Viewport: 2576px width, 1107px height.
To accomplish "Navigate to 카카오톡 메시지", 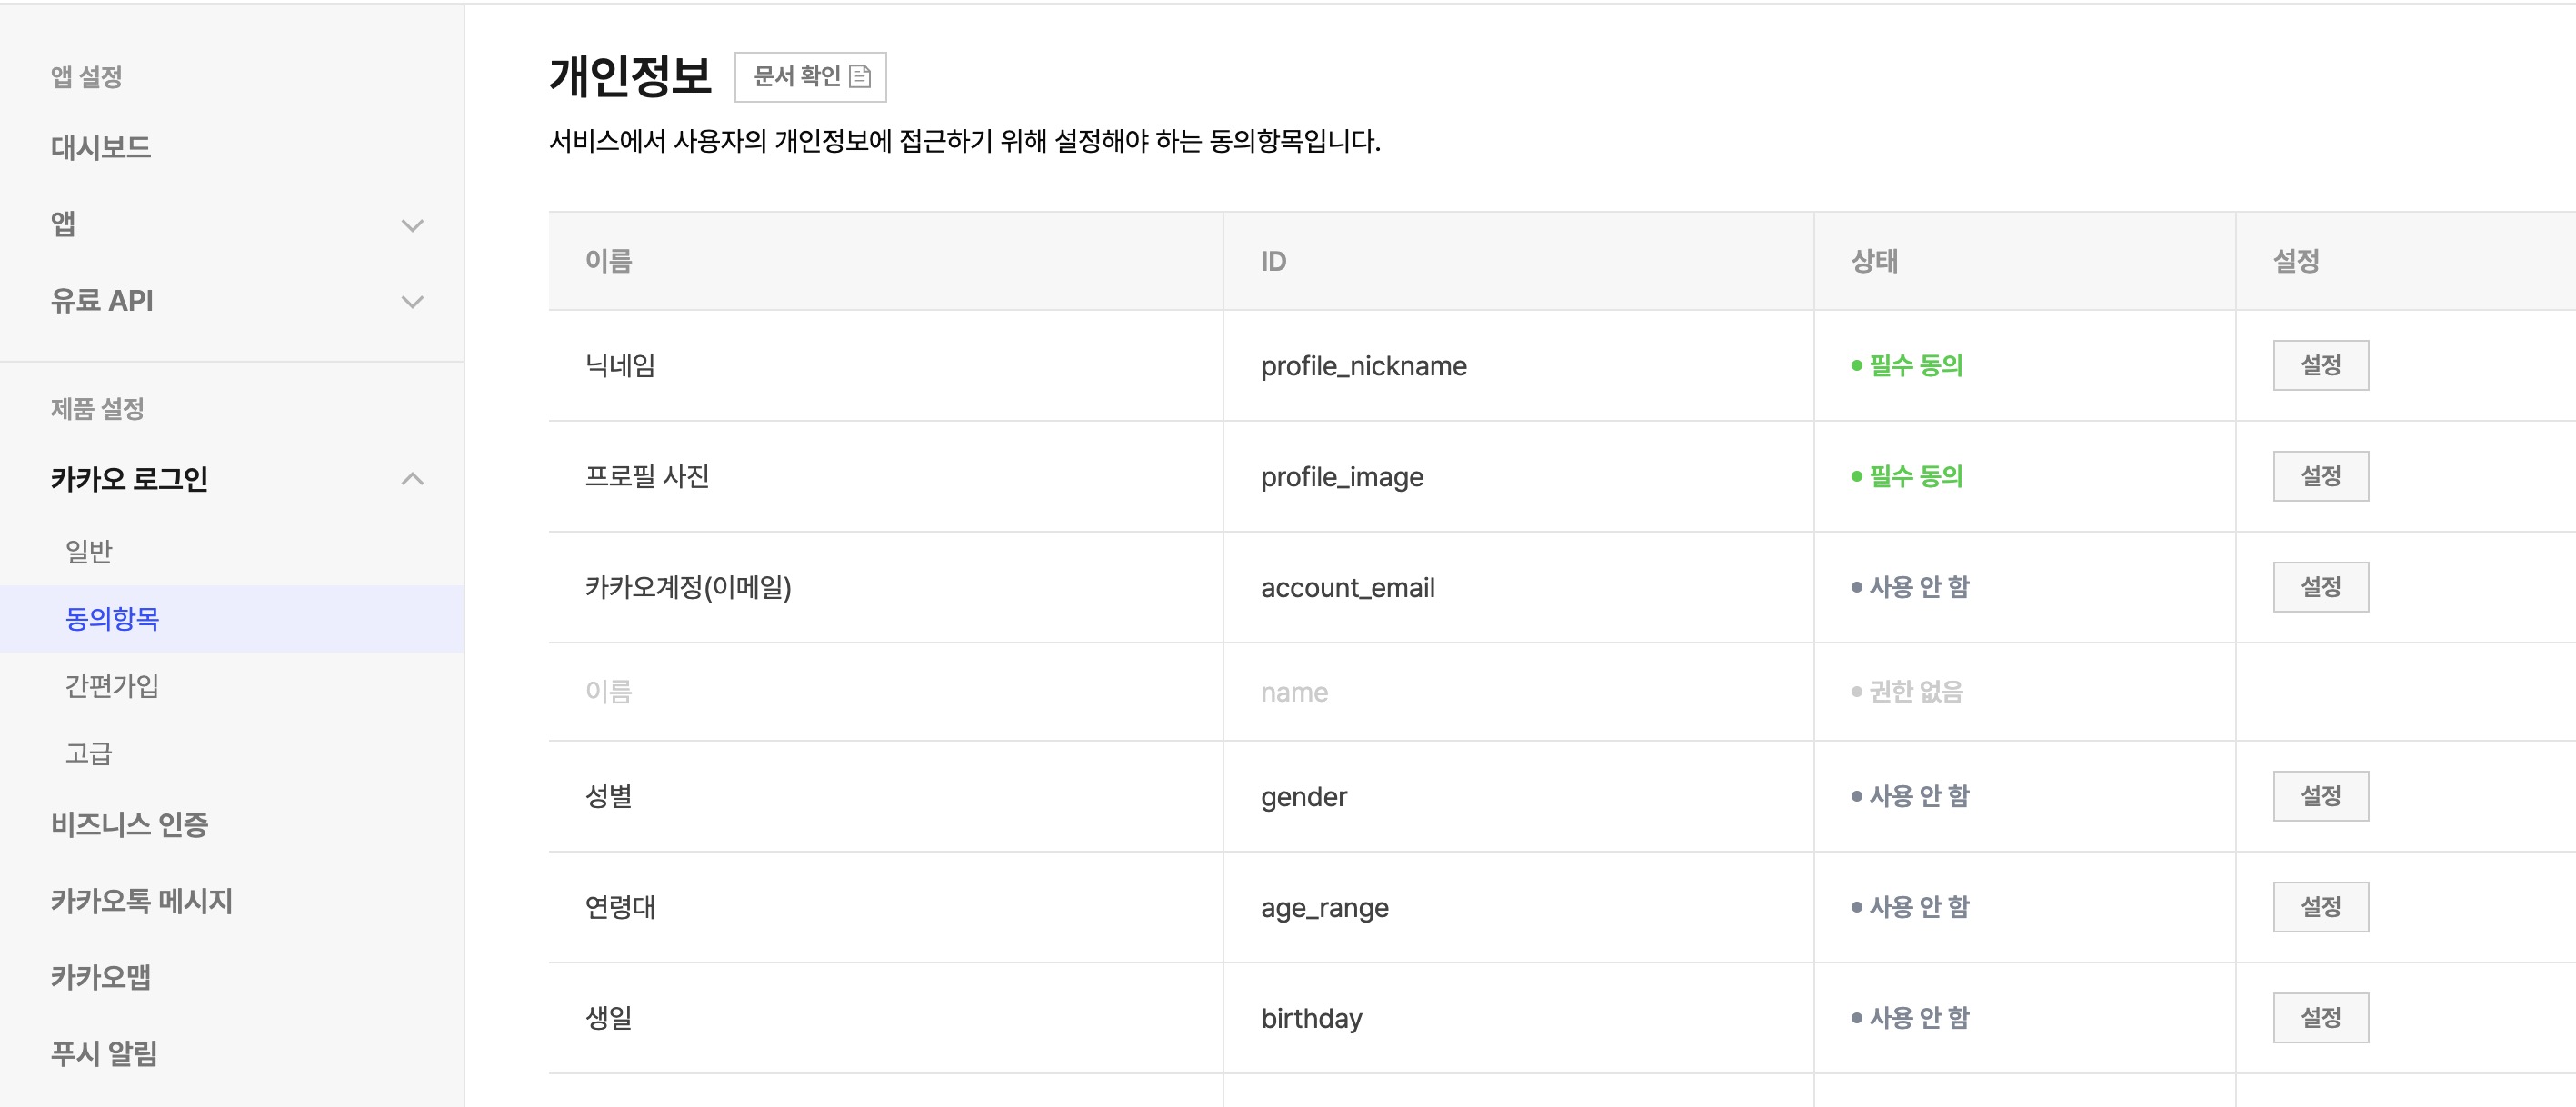I will (x=142, y=901).
